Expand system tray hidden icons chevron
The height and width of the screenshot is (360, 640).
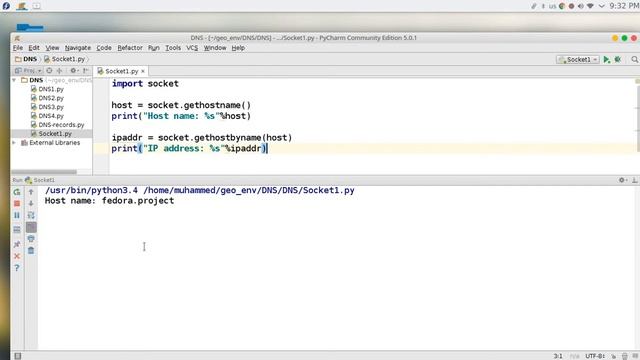click(x=601, y=6)
